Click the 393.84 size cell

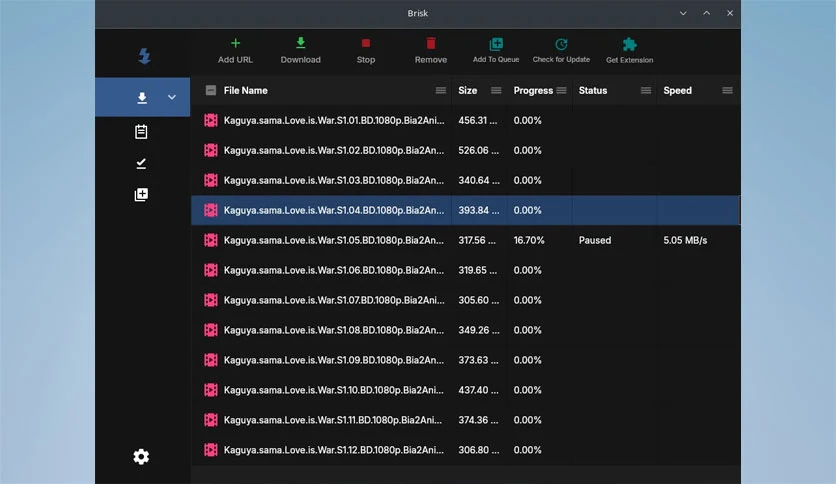click(479, 210)
